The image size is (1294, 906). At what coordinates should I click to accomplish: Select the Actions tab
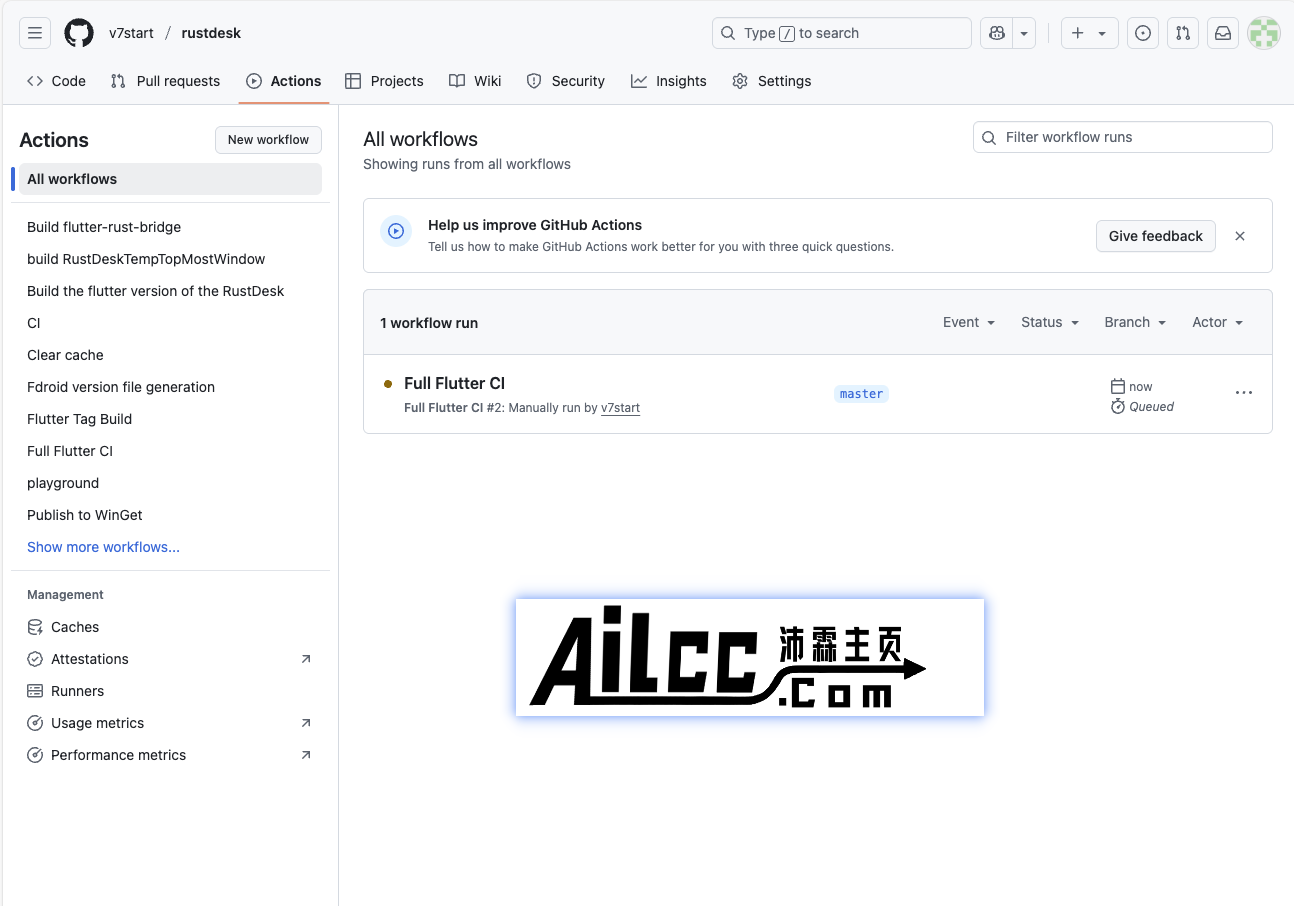[x=284, y=81]
